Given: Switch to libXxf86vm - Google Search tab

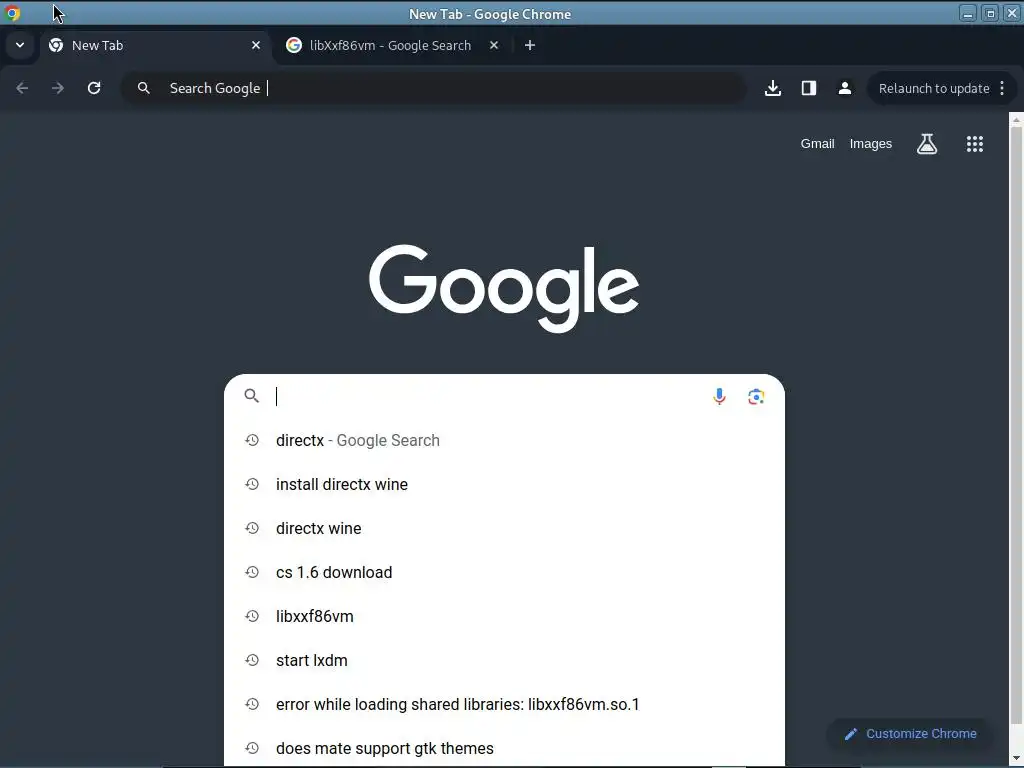Looking at the screenshot, I should tap(390, 45).
